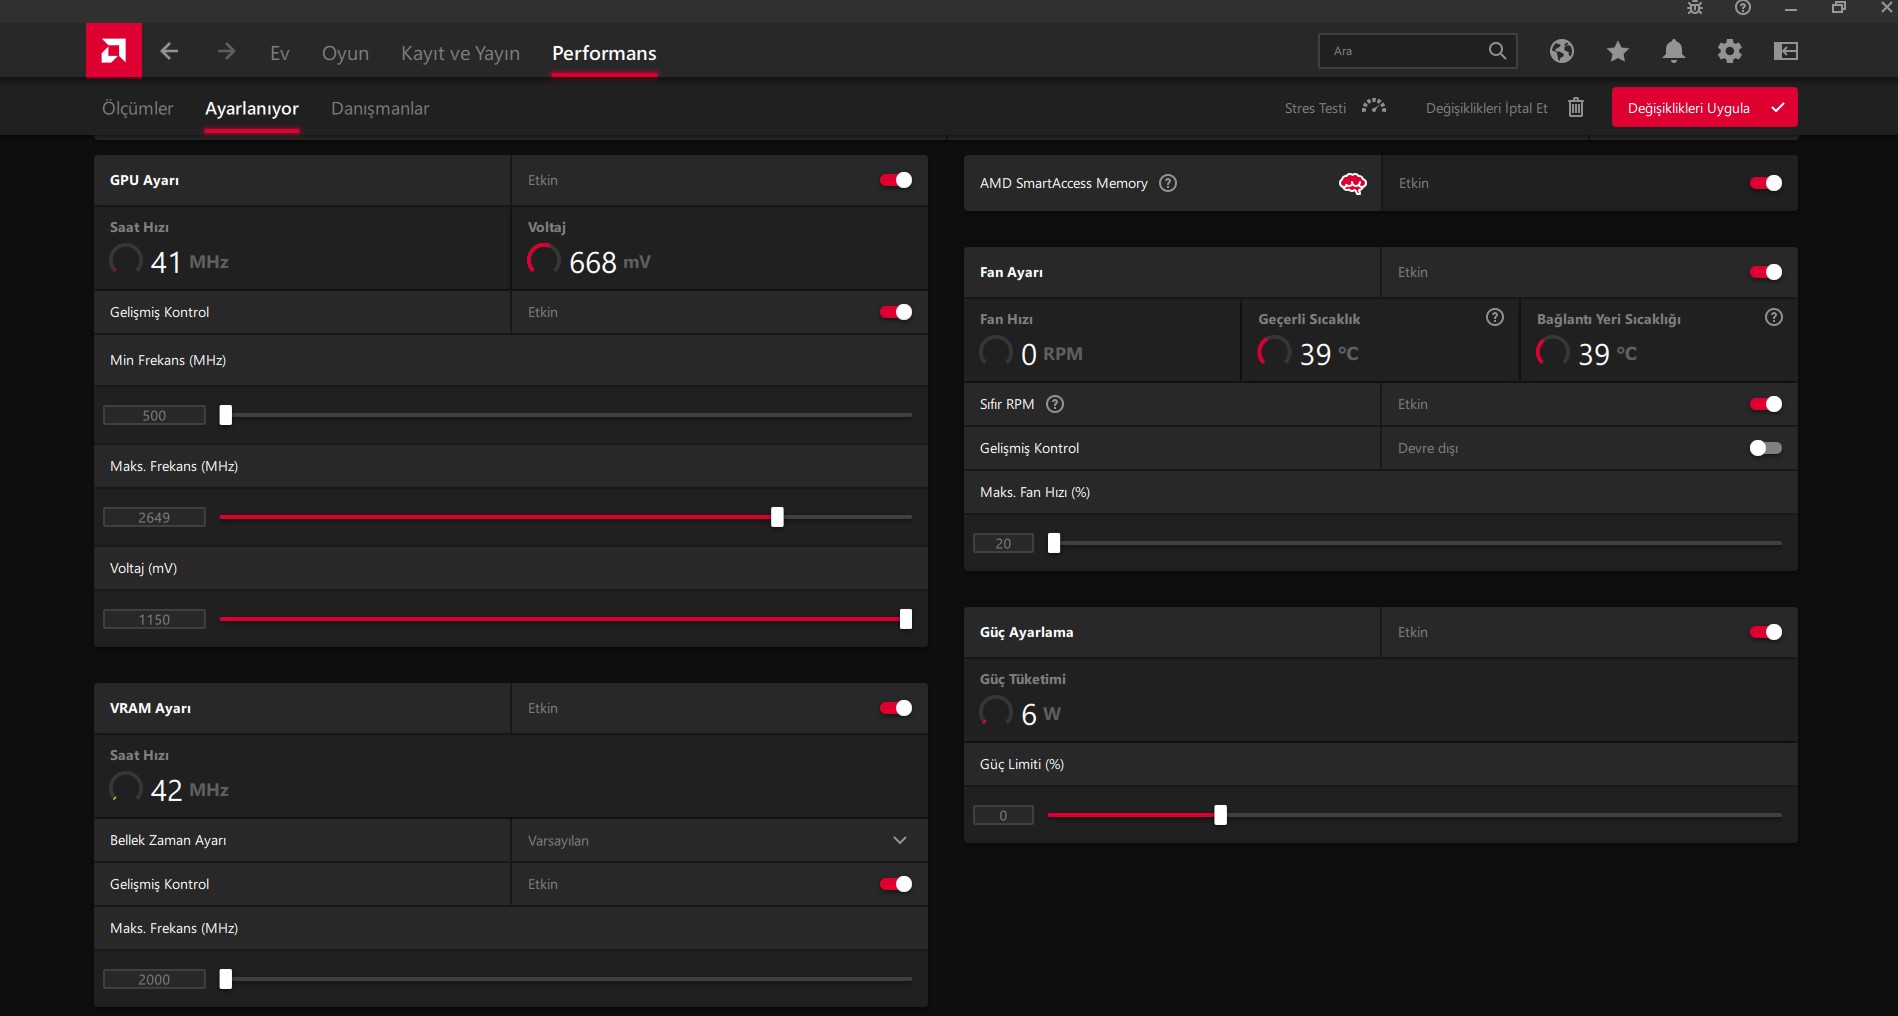The width and height of the screenshot is (1898, 1016).
Task: Click the Stres Testi gauge icon
Action: click(1374, 107)
